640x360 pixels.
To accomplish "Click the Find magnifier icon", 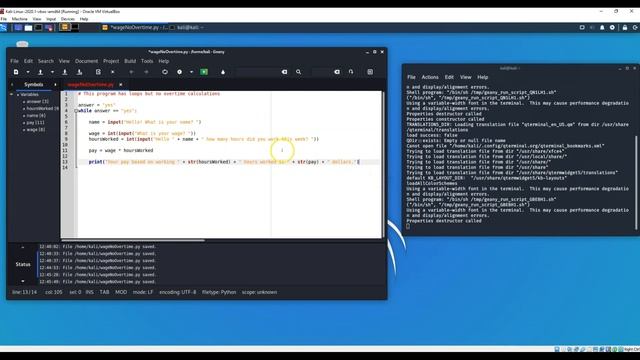I will (298, 72).
